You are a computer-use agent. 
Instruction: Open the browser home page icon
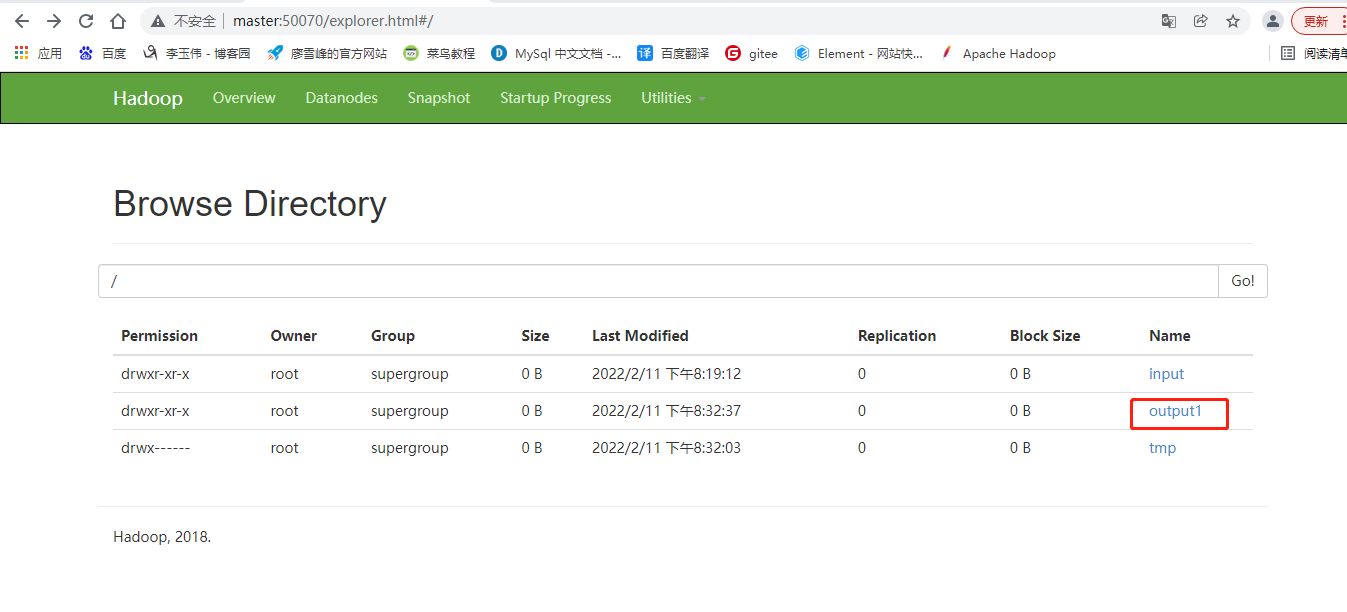(x=118, y=21)
